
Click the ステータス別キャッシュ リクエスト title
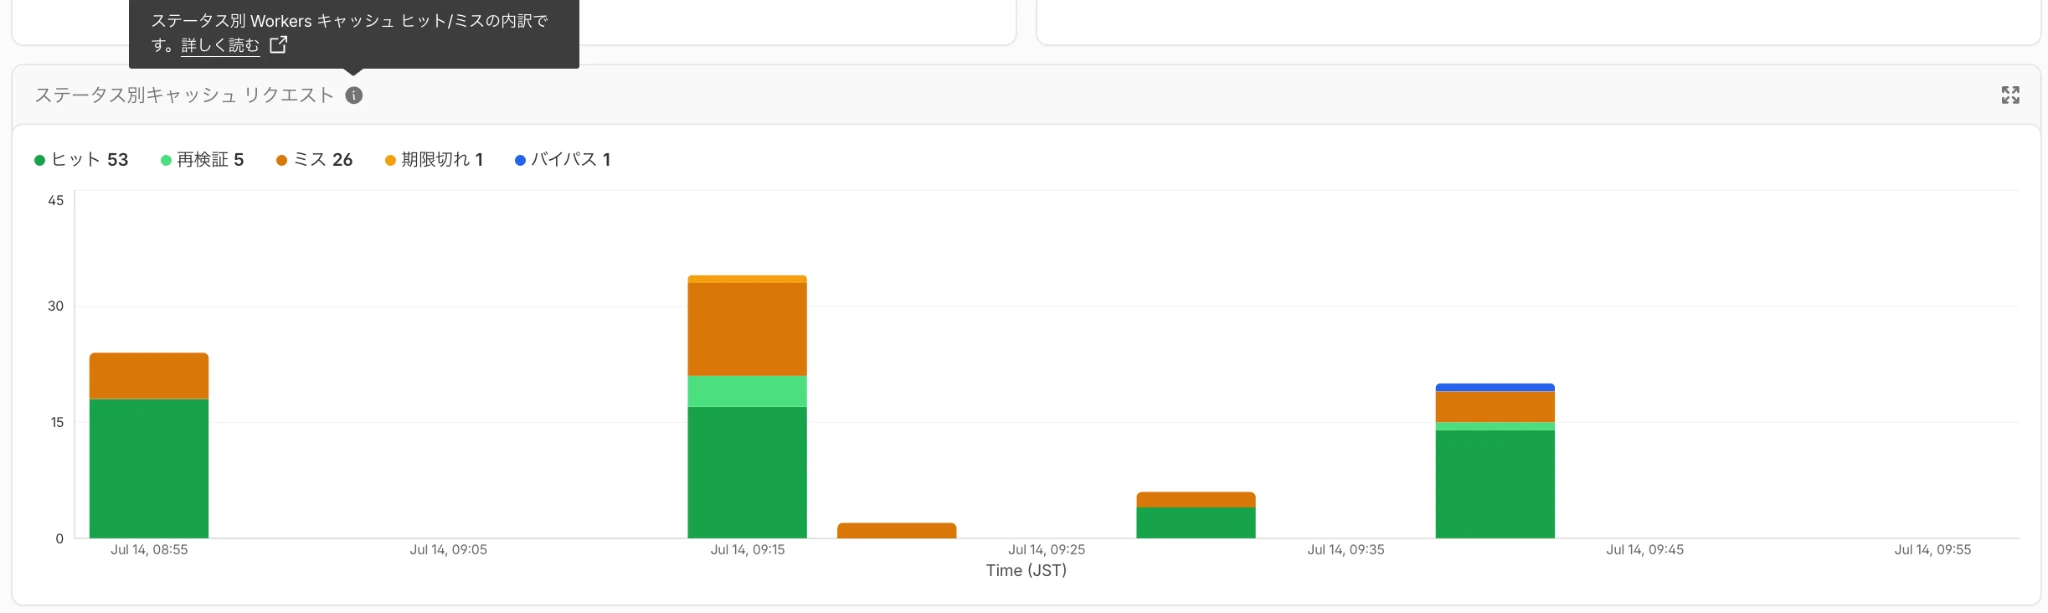[184, 95]
